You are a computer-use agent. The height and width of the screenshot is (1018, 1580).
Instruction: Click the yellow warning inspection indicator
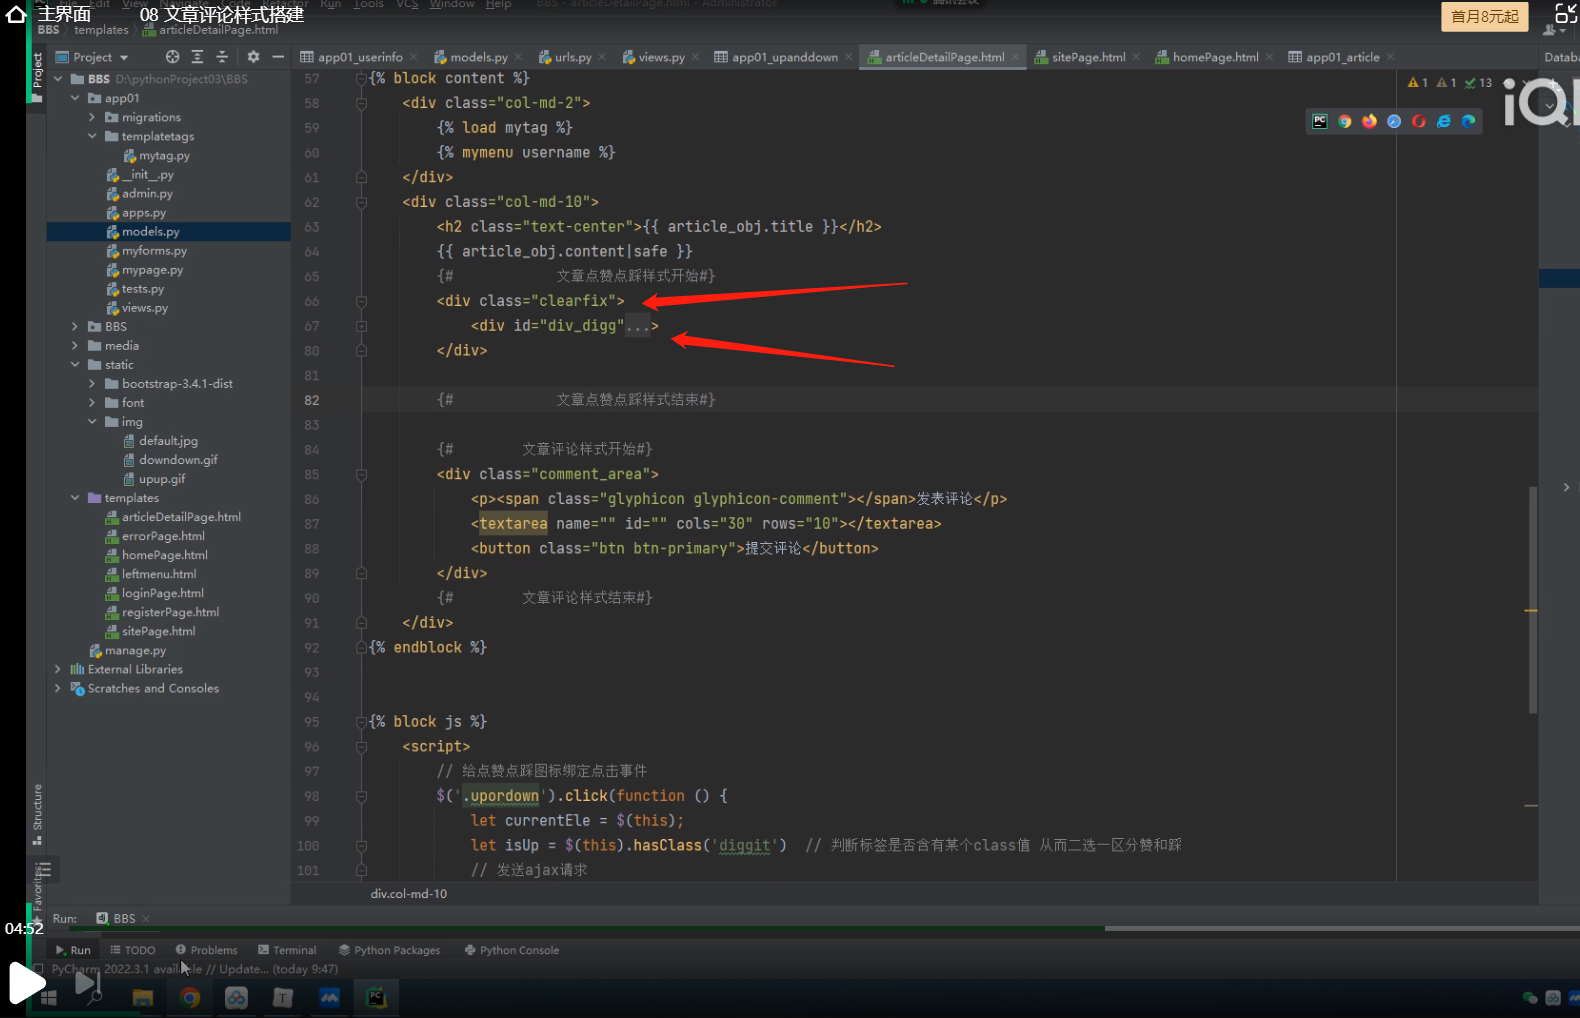[x=1418, y=83]
